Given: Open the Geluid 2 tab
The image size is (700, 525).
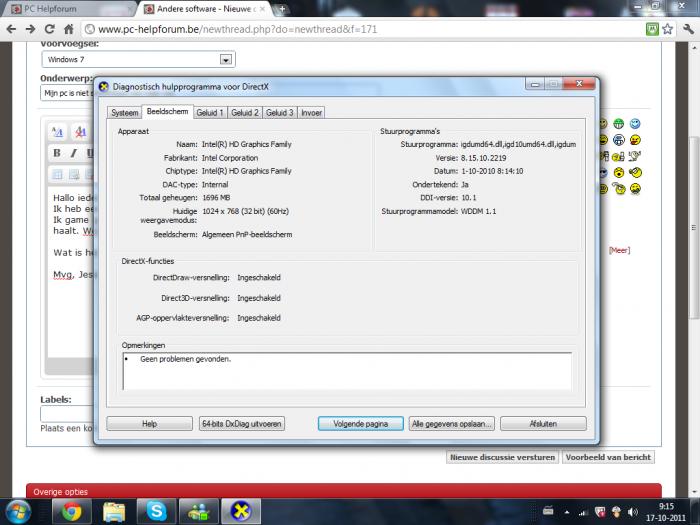Looking at the screenshot, I should tap(245, 112).
